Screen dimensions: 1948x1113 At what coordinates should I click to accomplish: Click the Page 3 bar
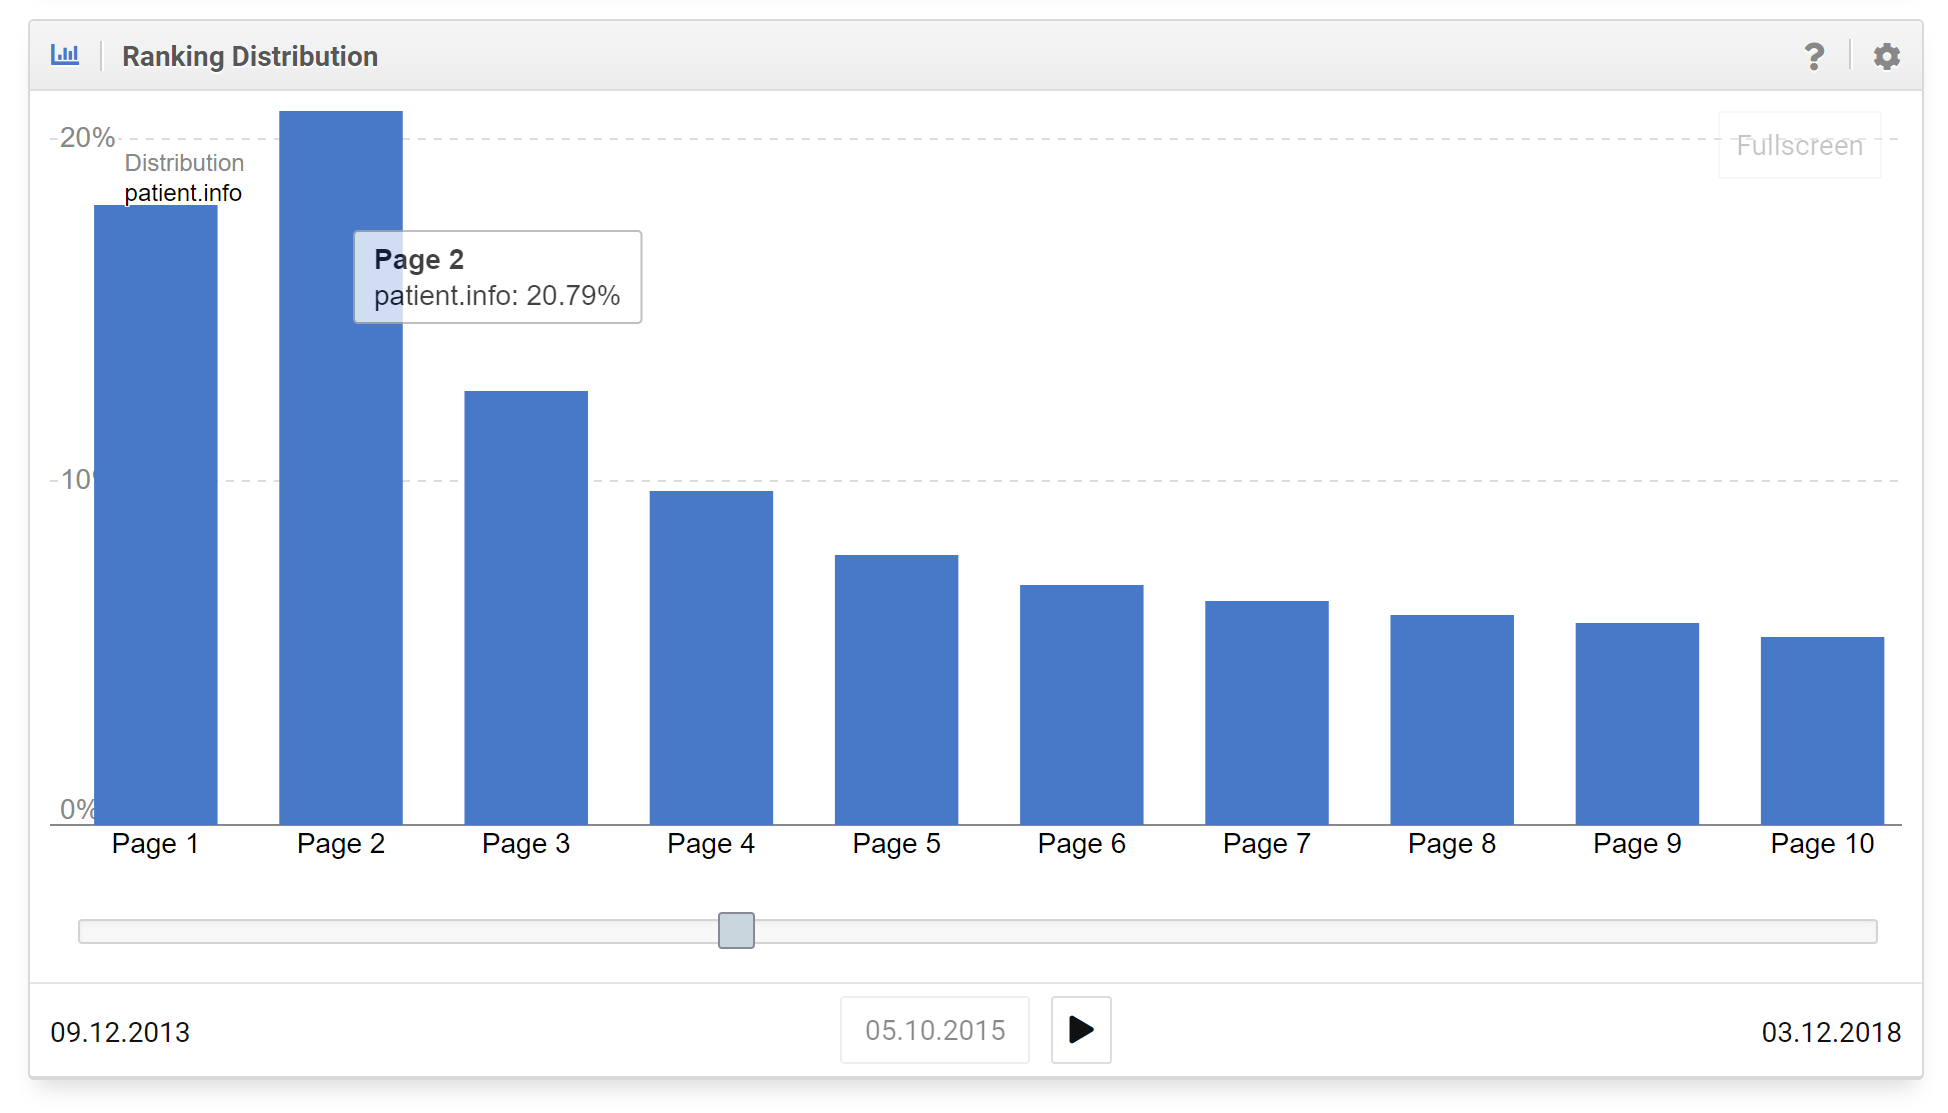coord(526,607)
